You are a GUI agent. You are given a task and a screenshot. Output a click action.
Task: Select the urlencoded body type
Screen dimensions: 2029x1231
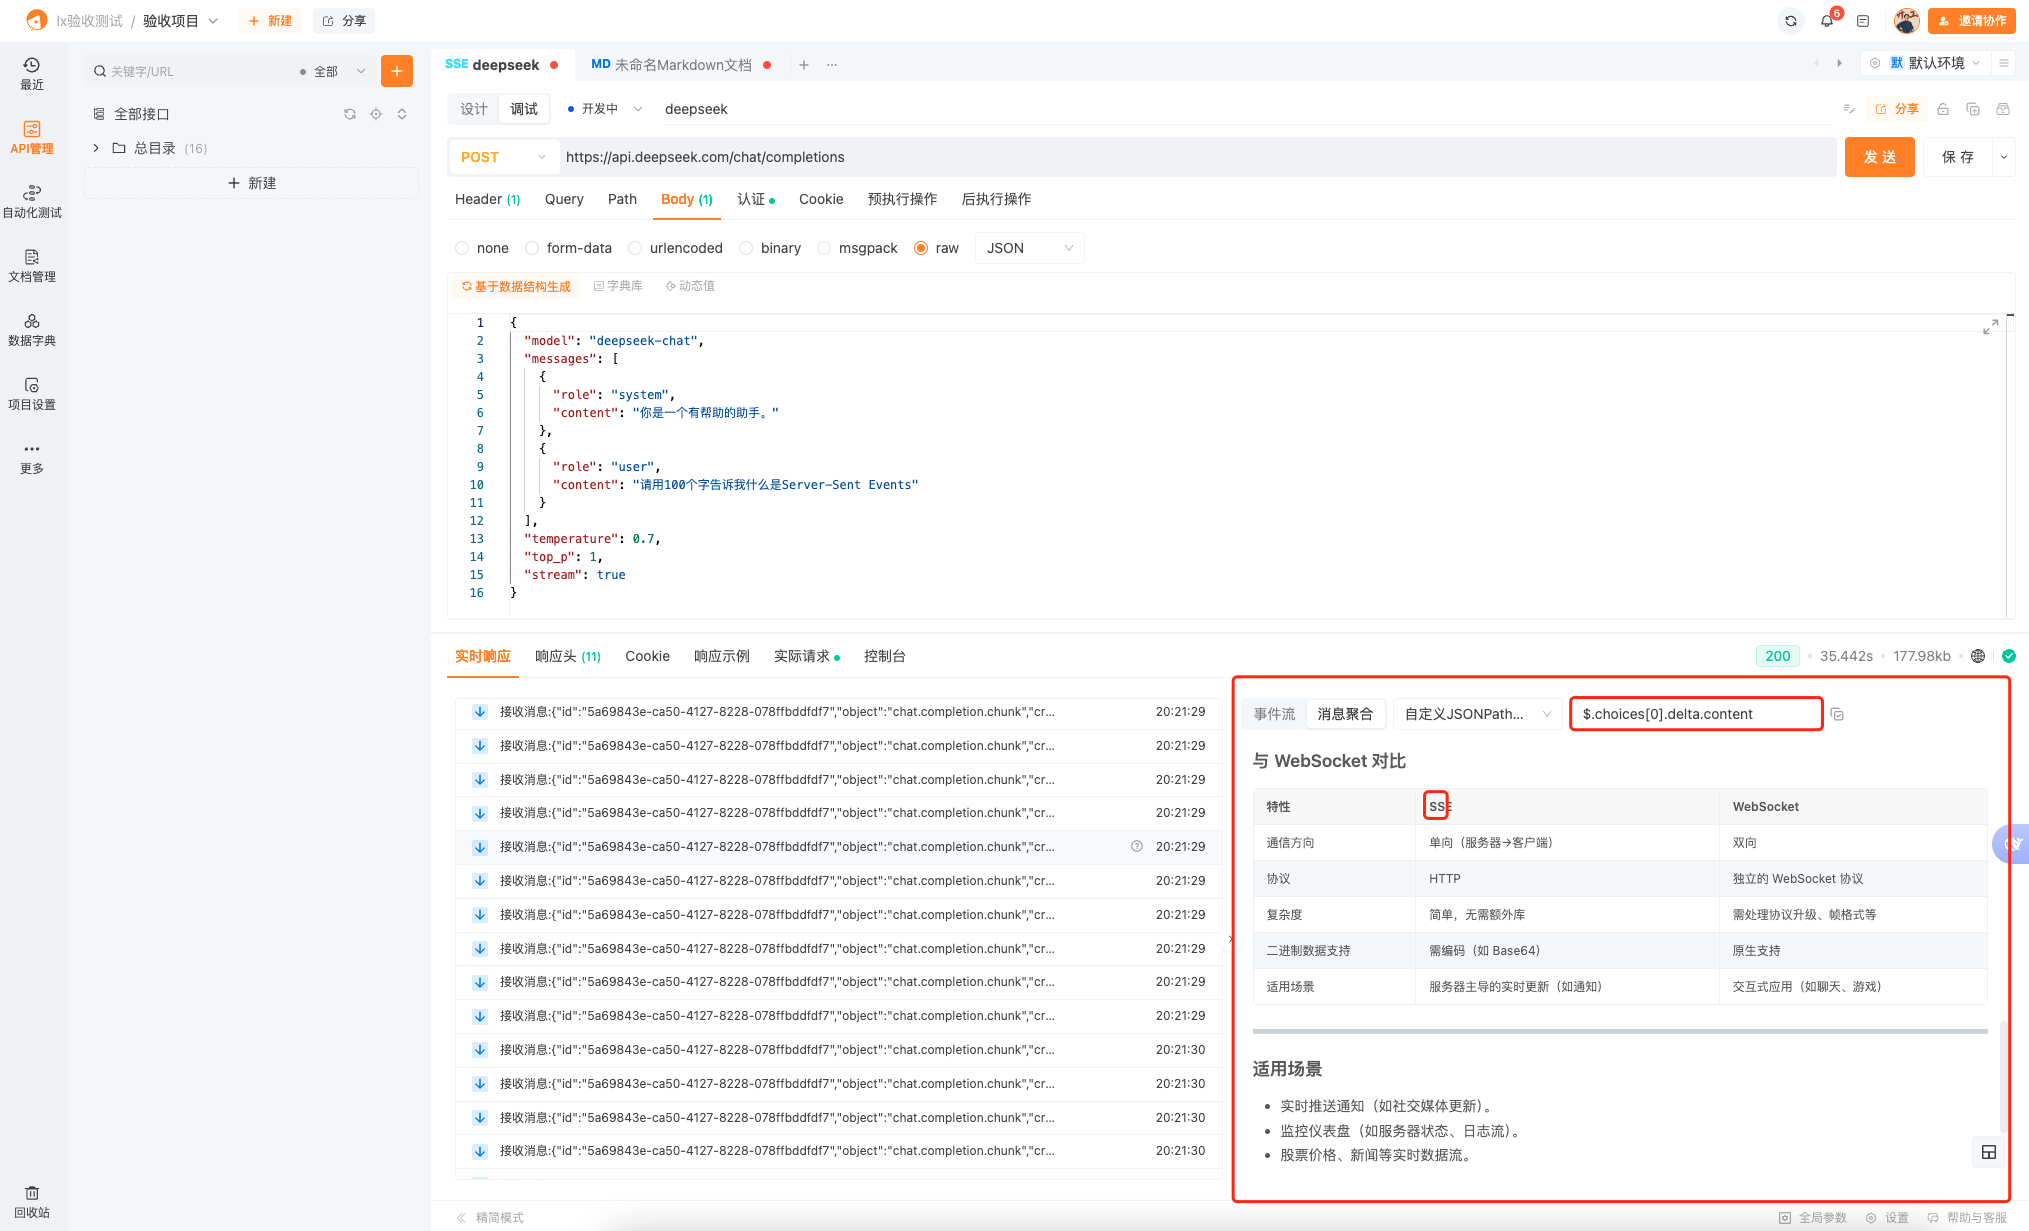point(675,248)
